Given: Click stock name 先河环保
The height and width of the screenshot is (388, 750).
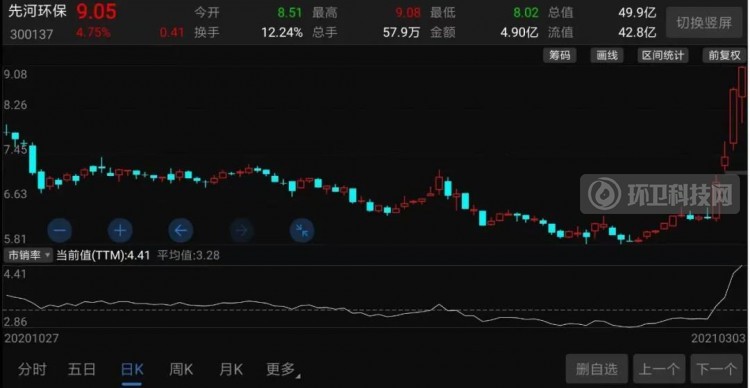Looking at the screenshot, I should 38,11.
